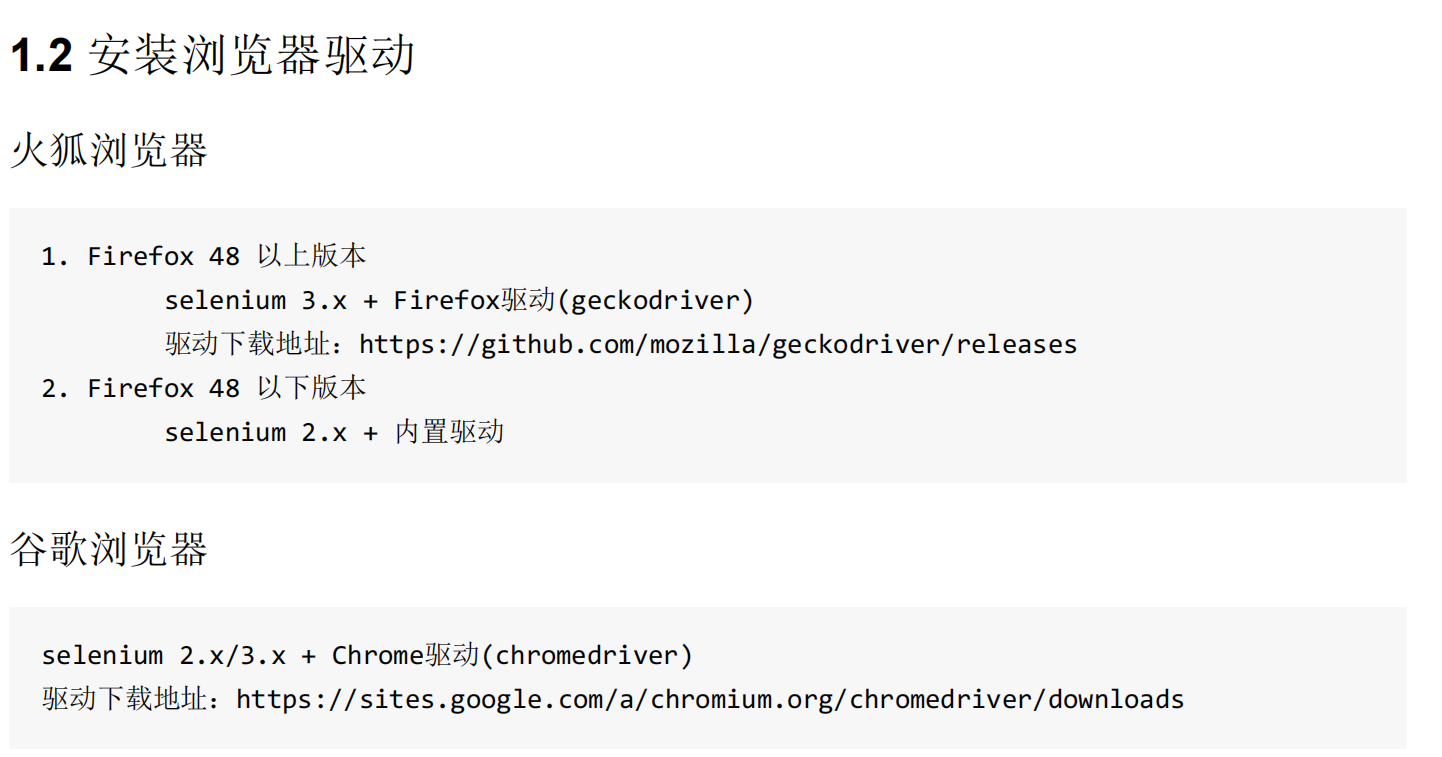Click the "谷歌浏览器" subheading
The width and height of the screenshot is (1442, 757).
click(109, 550)
